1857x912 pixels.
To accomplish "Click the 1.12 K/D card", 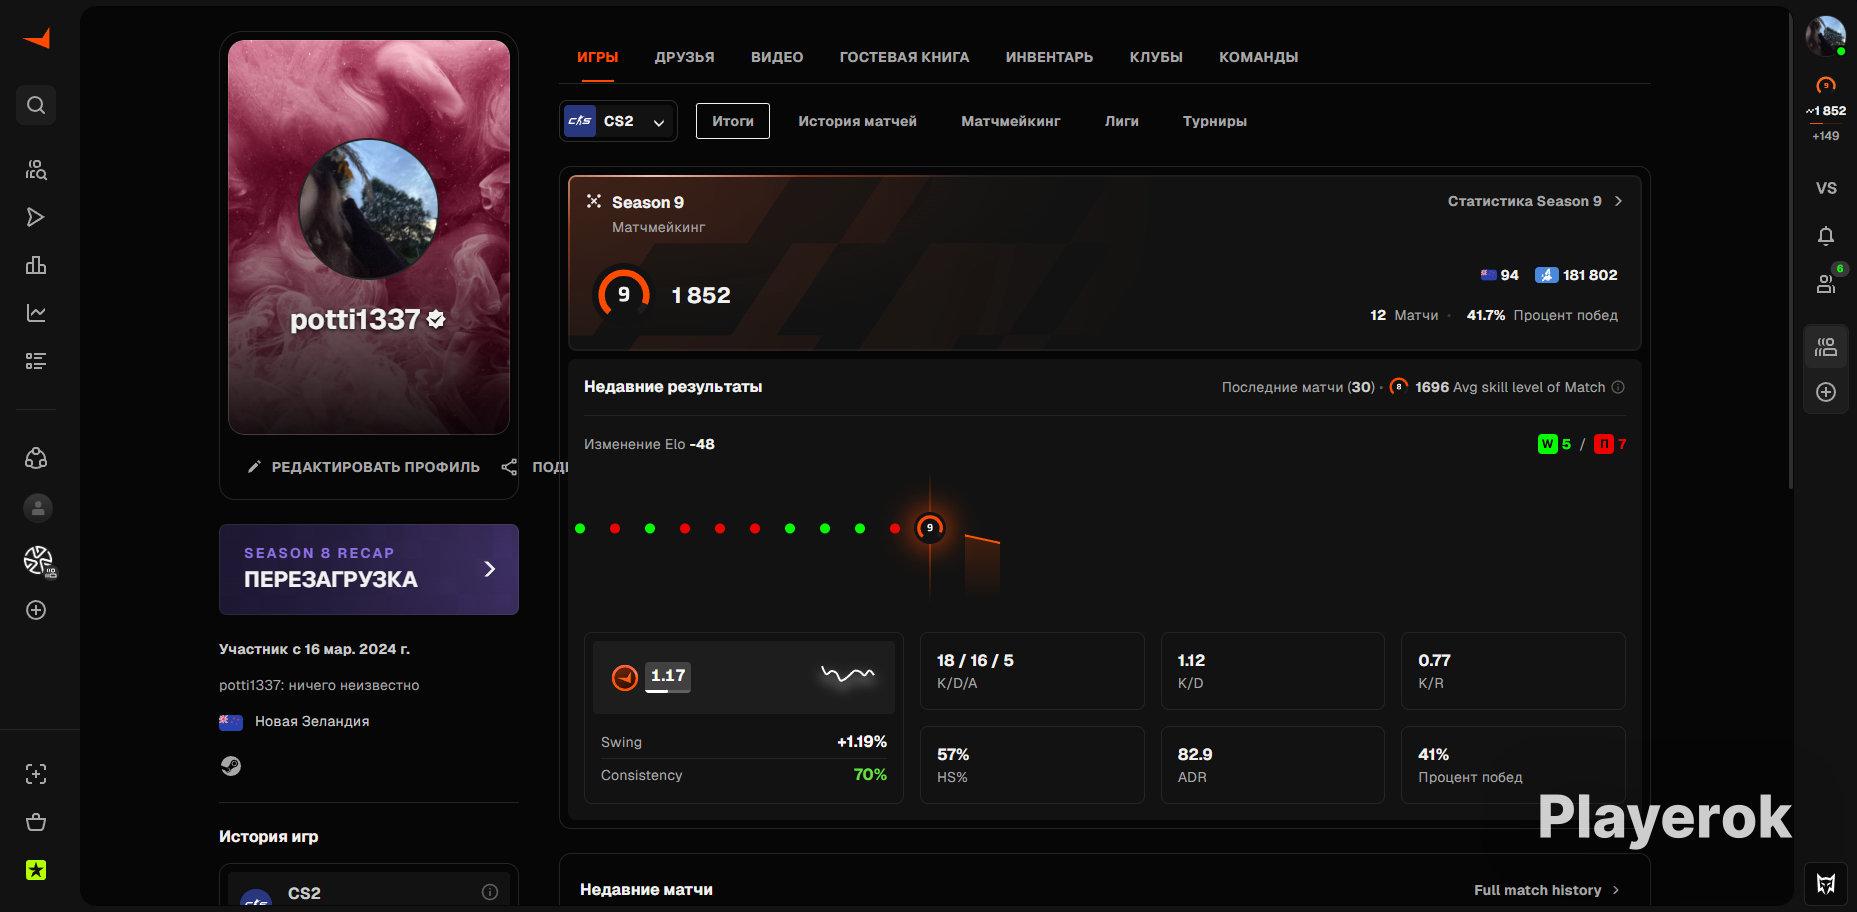I will (1273, 671).
